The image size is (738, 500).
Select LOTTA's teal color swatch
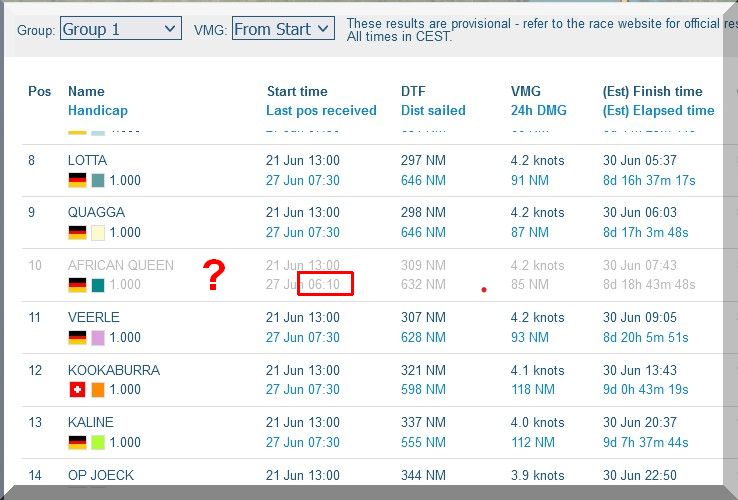coord(98,181)
